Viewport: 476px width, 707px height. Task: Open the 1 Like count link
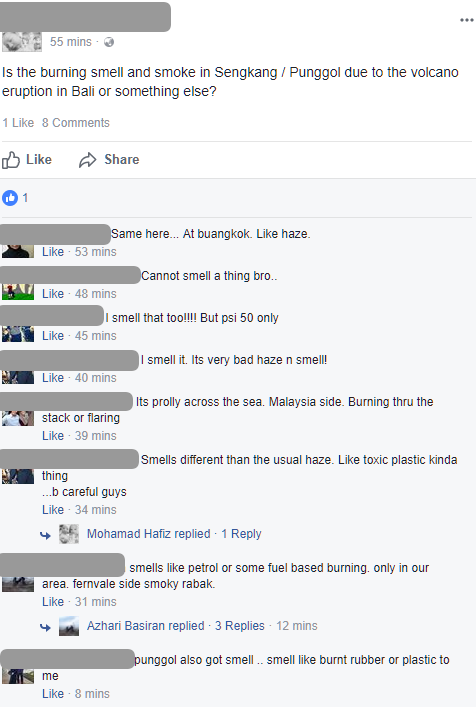(18, 123)
